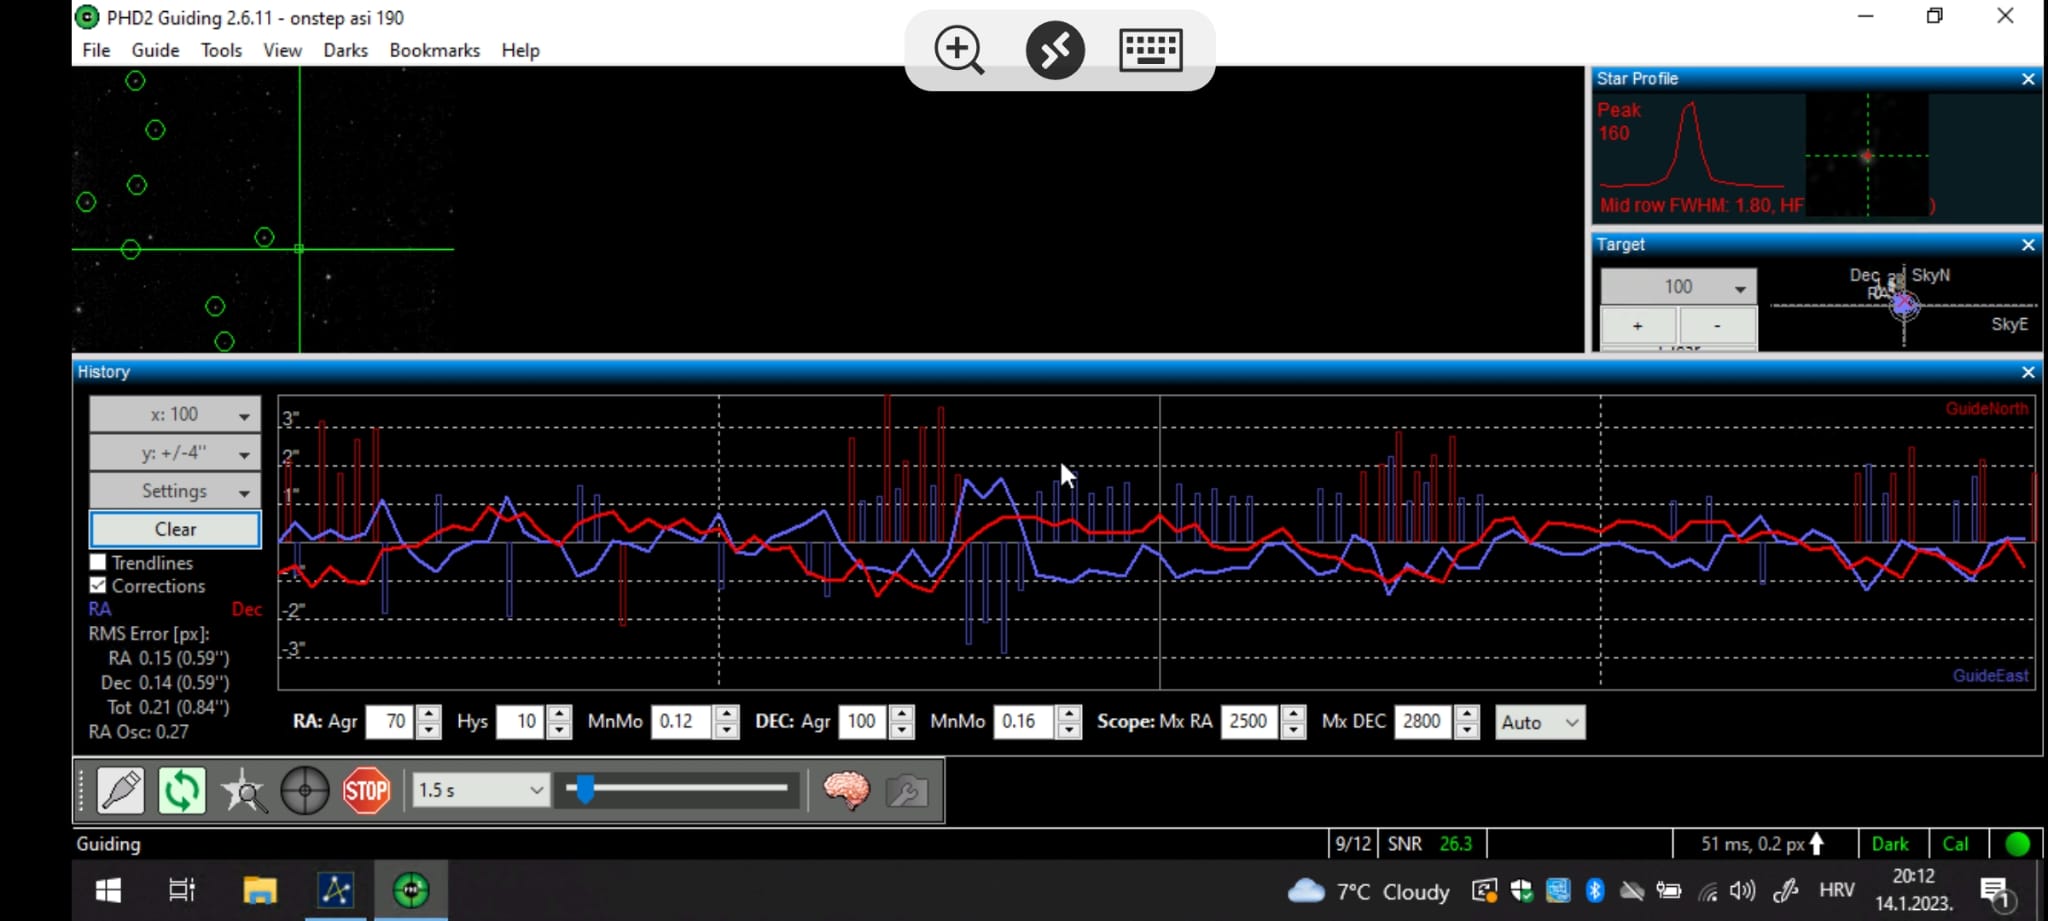The image size is (2048, 921).
Task: Click the DEC Agr field 100
Action: pos(862,722)
